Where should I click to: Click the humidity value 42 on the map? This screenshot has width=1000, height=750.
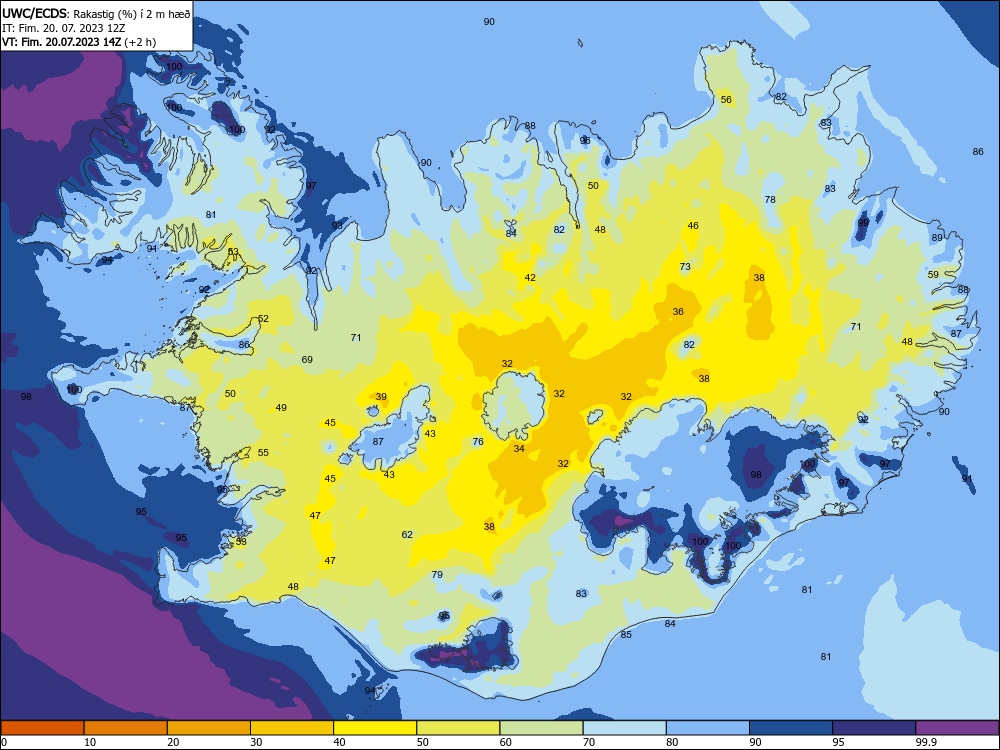point(530,277)
